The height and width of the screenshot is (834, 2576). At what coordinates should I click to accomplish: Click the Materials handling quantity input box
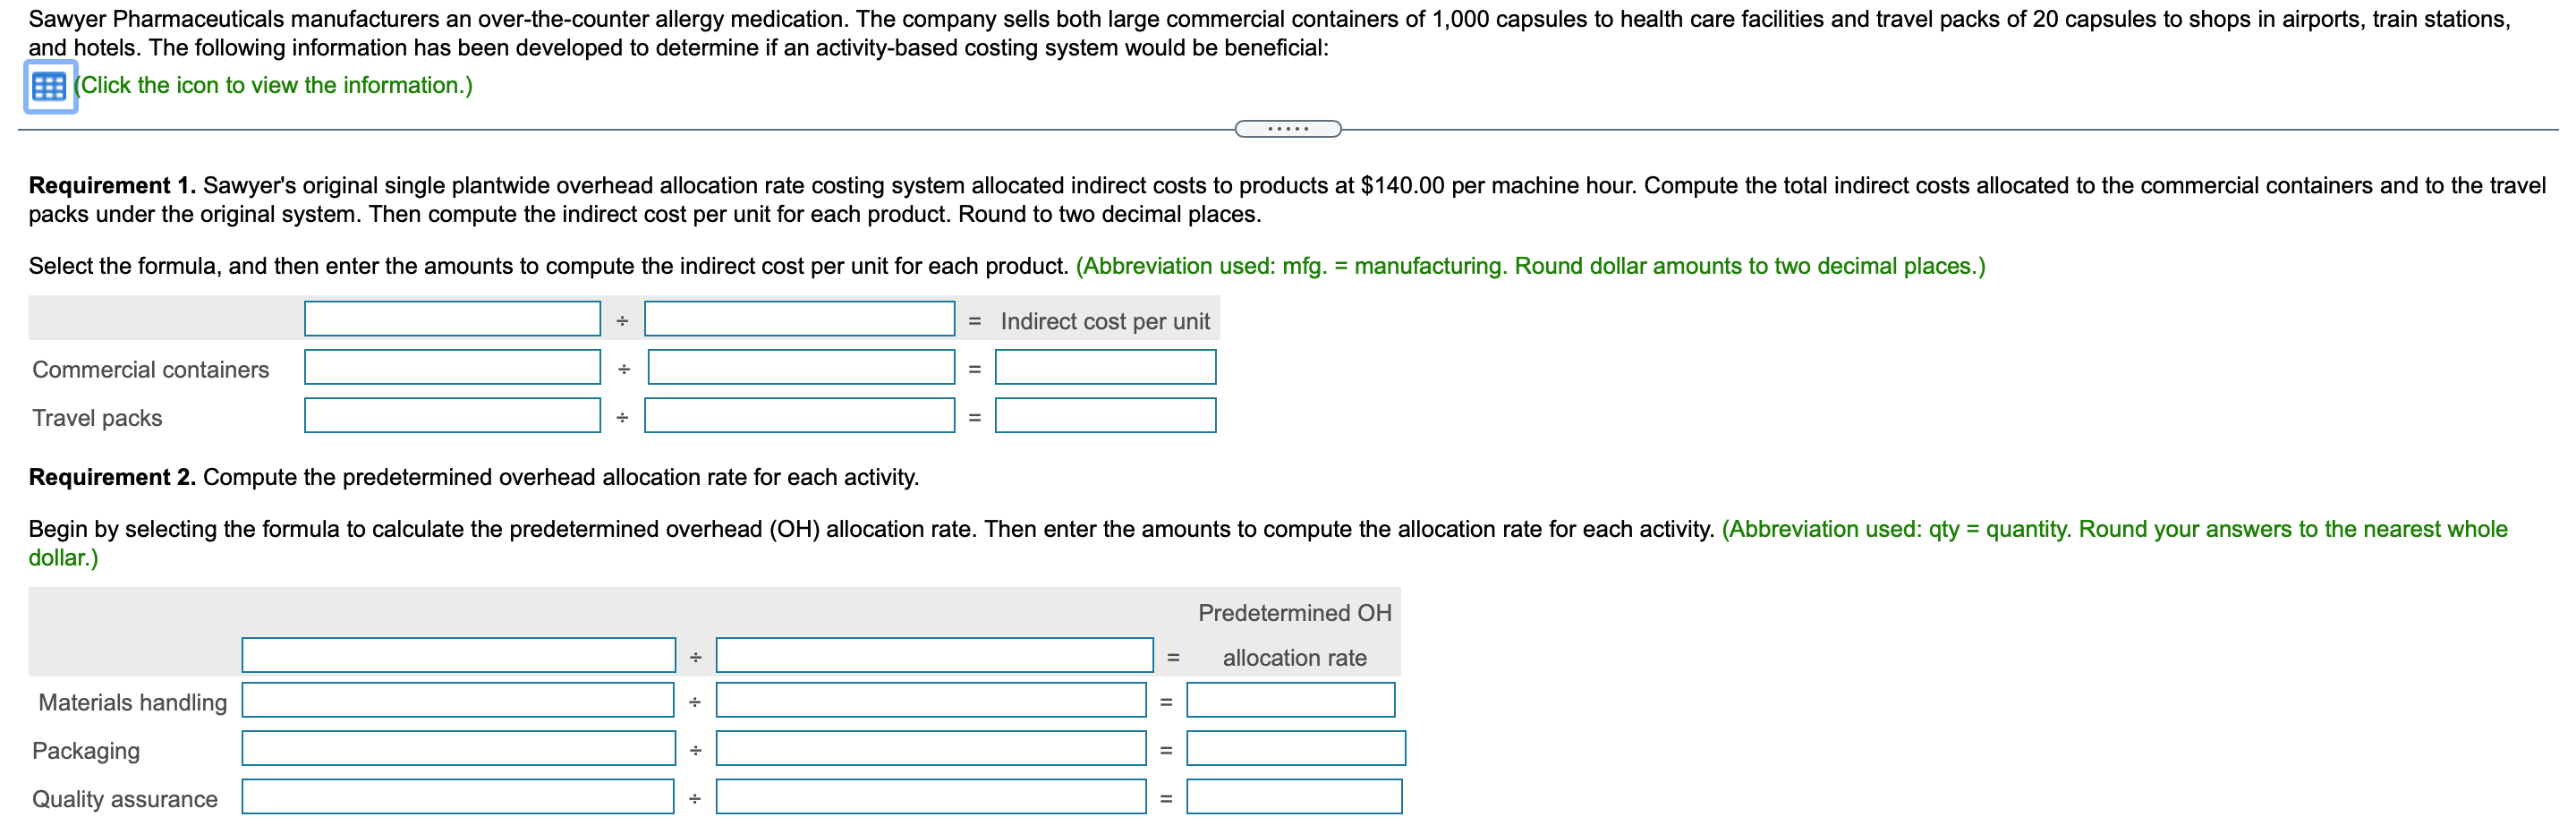click(x=932, y=701)
